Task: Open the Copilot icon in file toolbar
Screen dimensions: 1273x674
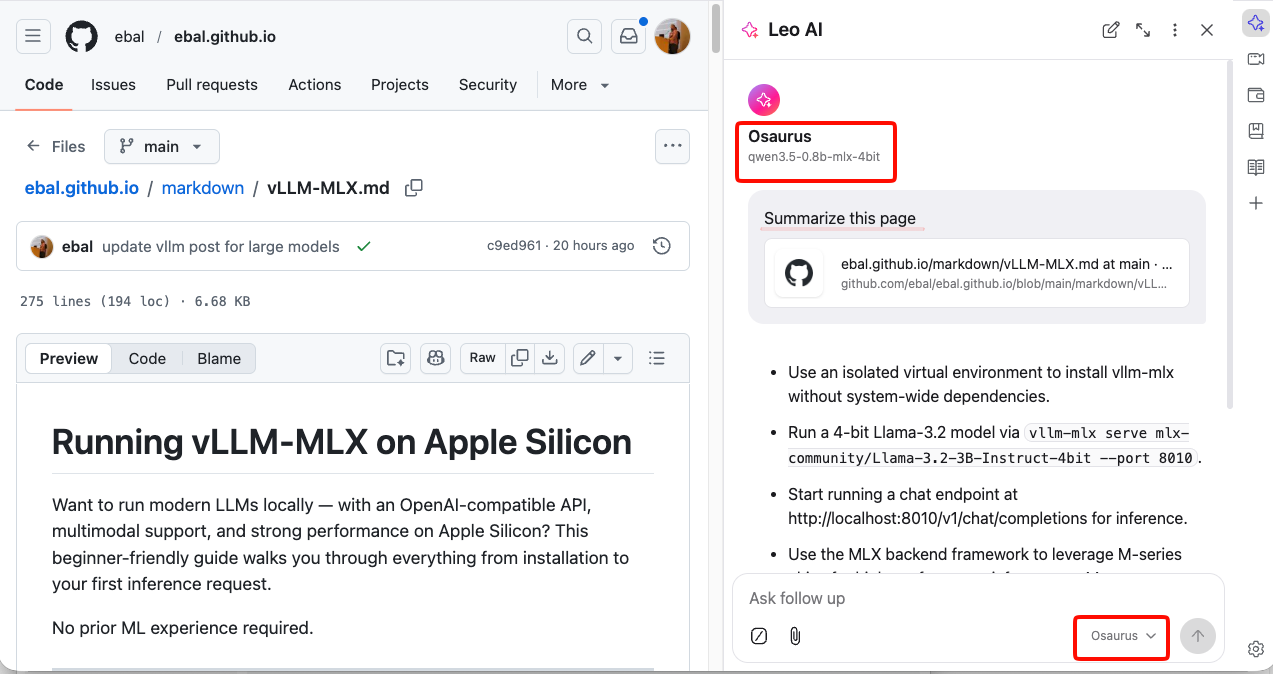Action: 435,358
